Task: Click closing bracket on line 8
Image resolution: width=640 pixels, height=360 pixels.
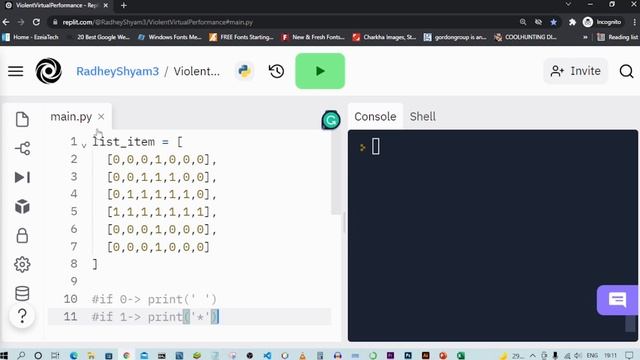Action: 95,264
